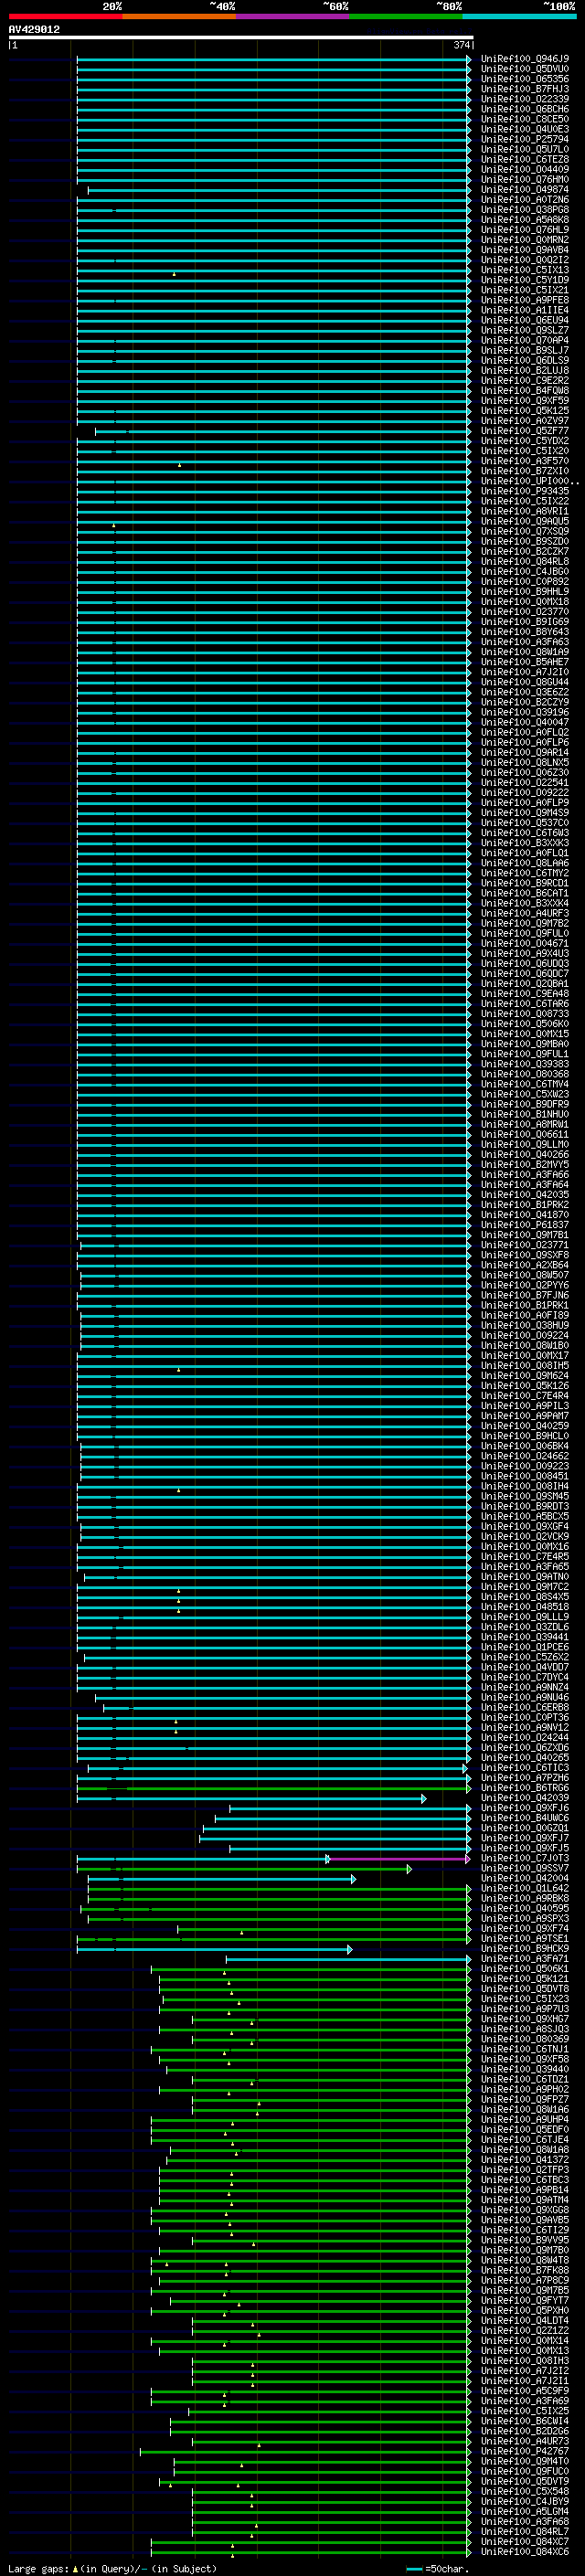Open the hit UniRef100_C7J0T3
Image resolution: width=585 pixels, height=2576 pixels.
click(x=524, y=1858)
